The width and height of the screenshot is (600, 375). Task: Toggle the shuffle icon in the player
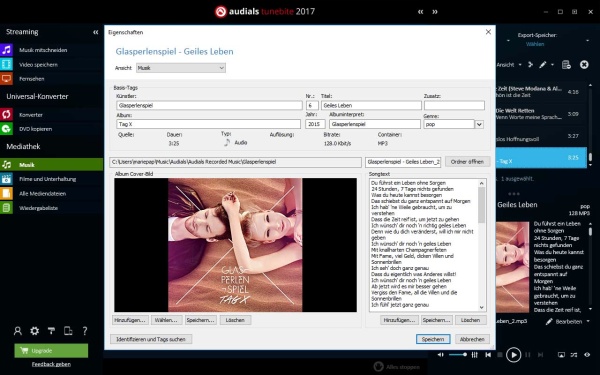(574, 355)
